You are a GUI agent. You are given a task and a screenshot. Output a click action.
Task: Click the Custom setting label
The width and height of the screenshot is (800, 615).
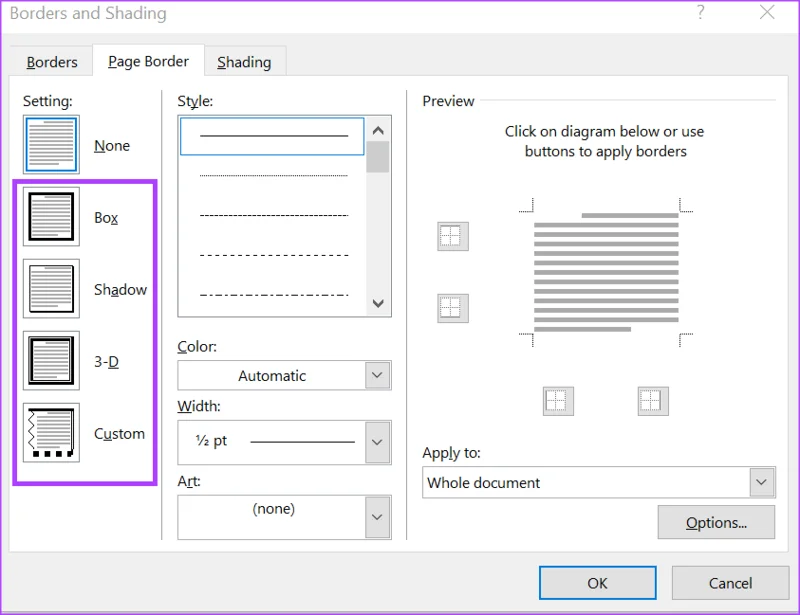pos(119,434)
